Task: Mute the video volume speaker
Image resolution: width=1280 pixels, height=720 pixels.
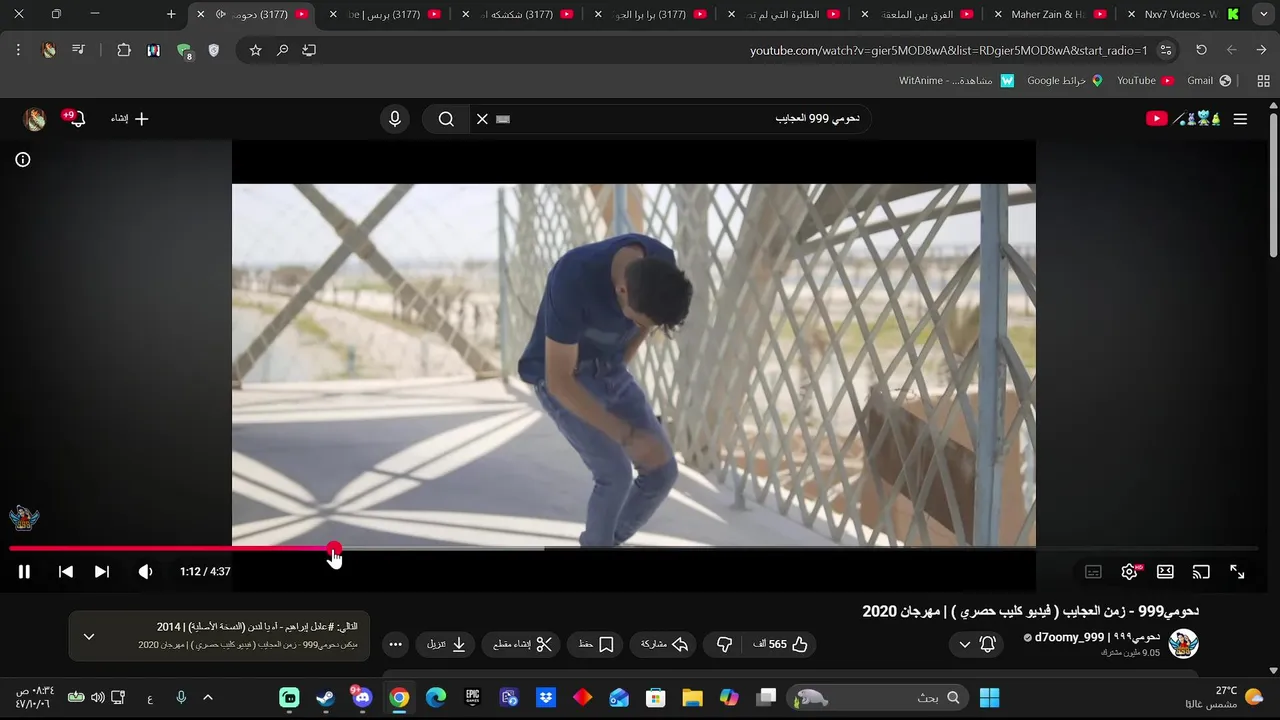Action: (146, 572)
